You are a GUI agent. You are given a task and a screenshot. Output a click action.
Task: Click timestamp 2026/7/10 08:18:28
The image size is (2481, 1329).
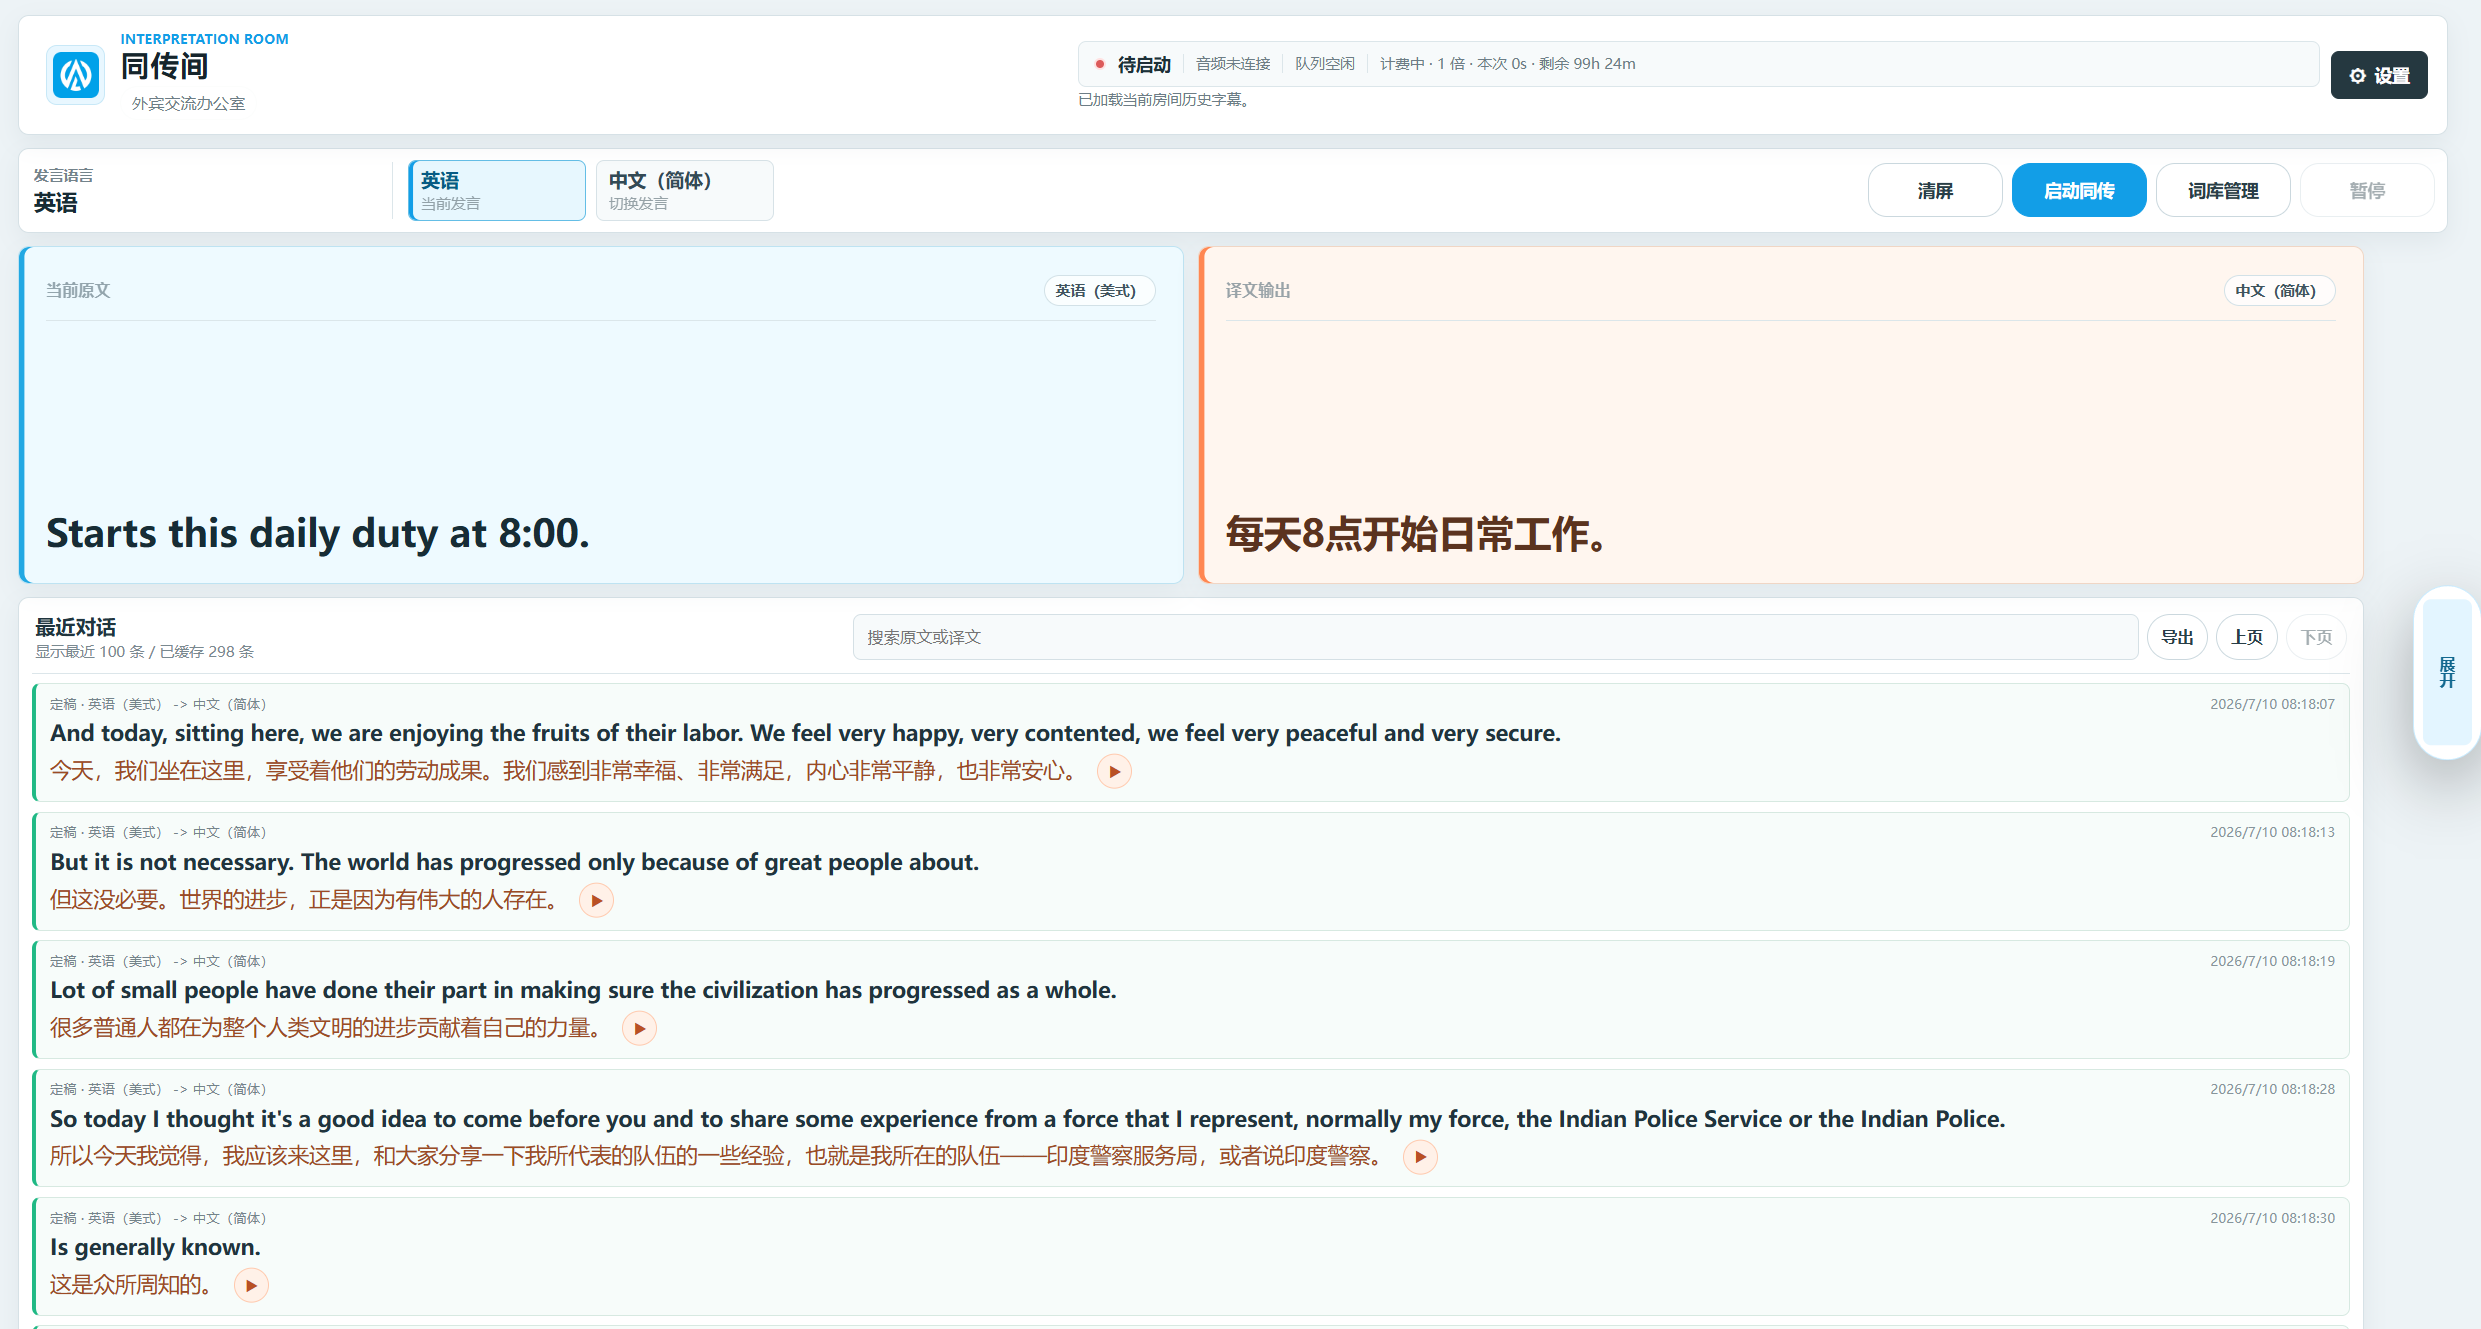tap(2272, 1089)
